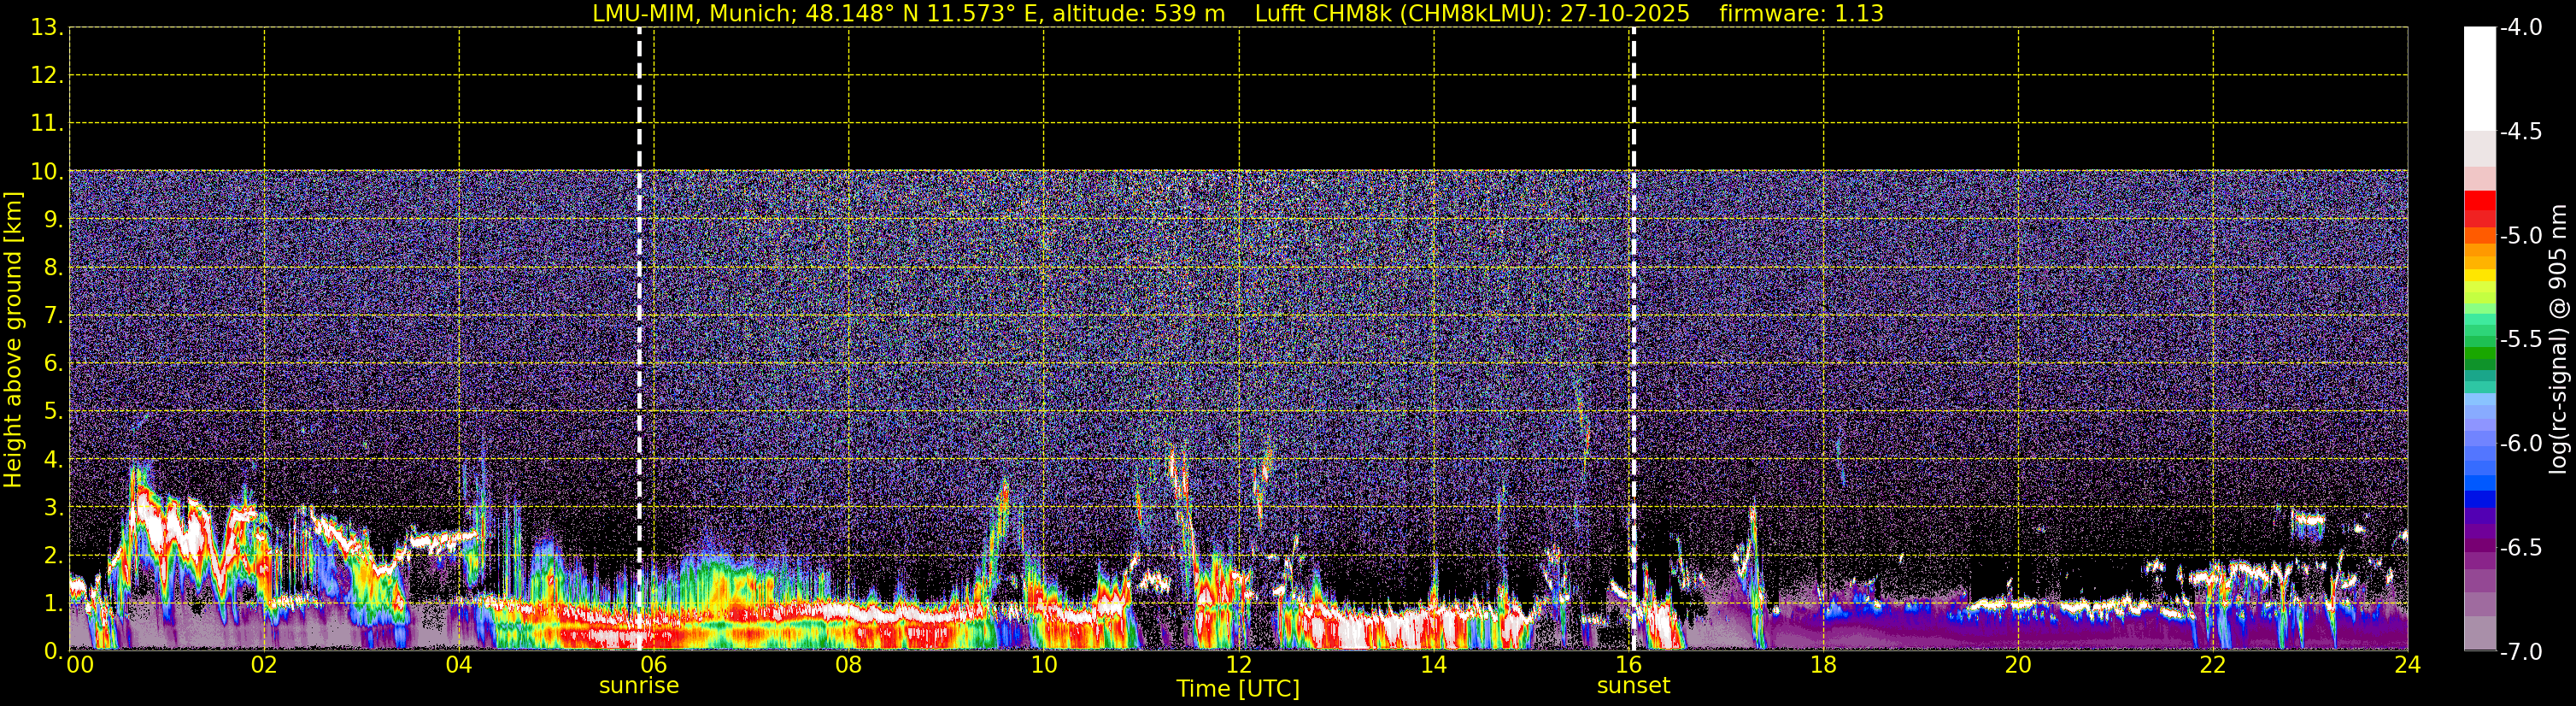Click the 'sunrise' label below the axis
Viewport: 2576px width, 706px height.
[638, 686]
